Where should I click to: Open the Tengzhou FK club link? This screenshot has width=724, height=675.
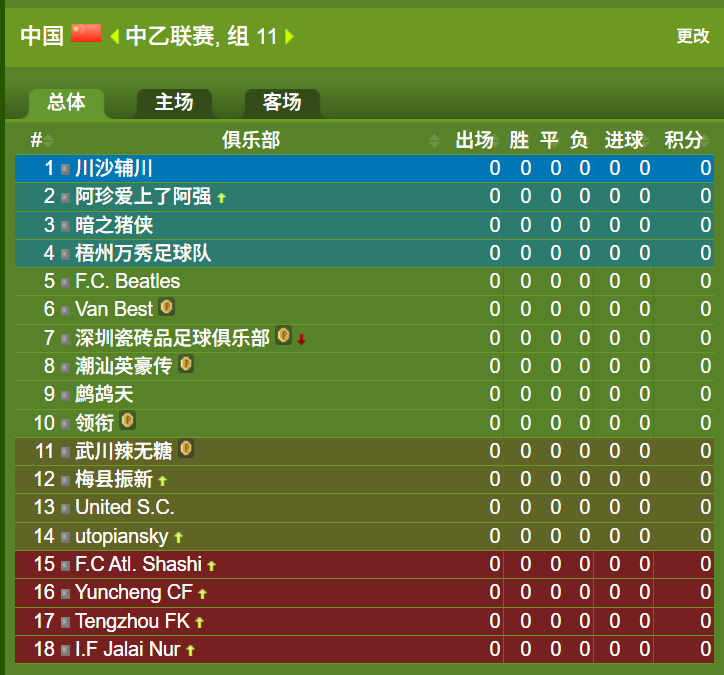133,621
